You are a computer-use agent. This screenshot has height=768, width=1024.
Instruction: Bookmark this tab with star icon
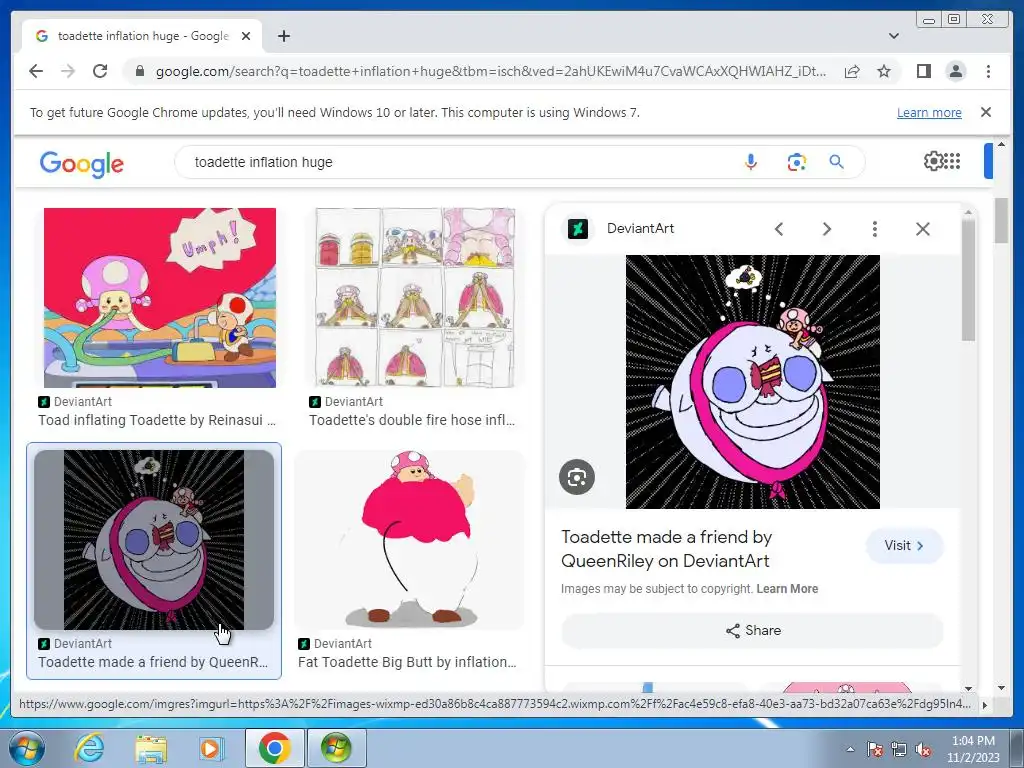pos(884,71)
